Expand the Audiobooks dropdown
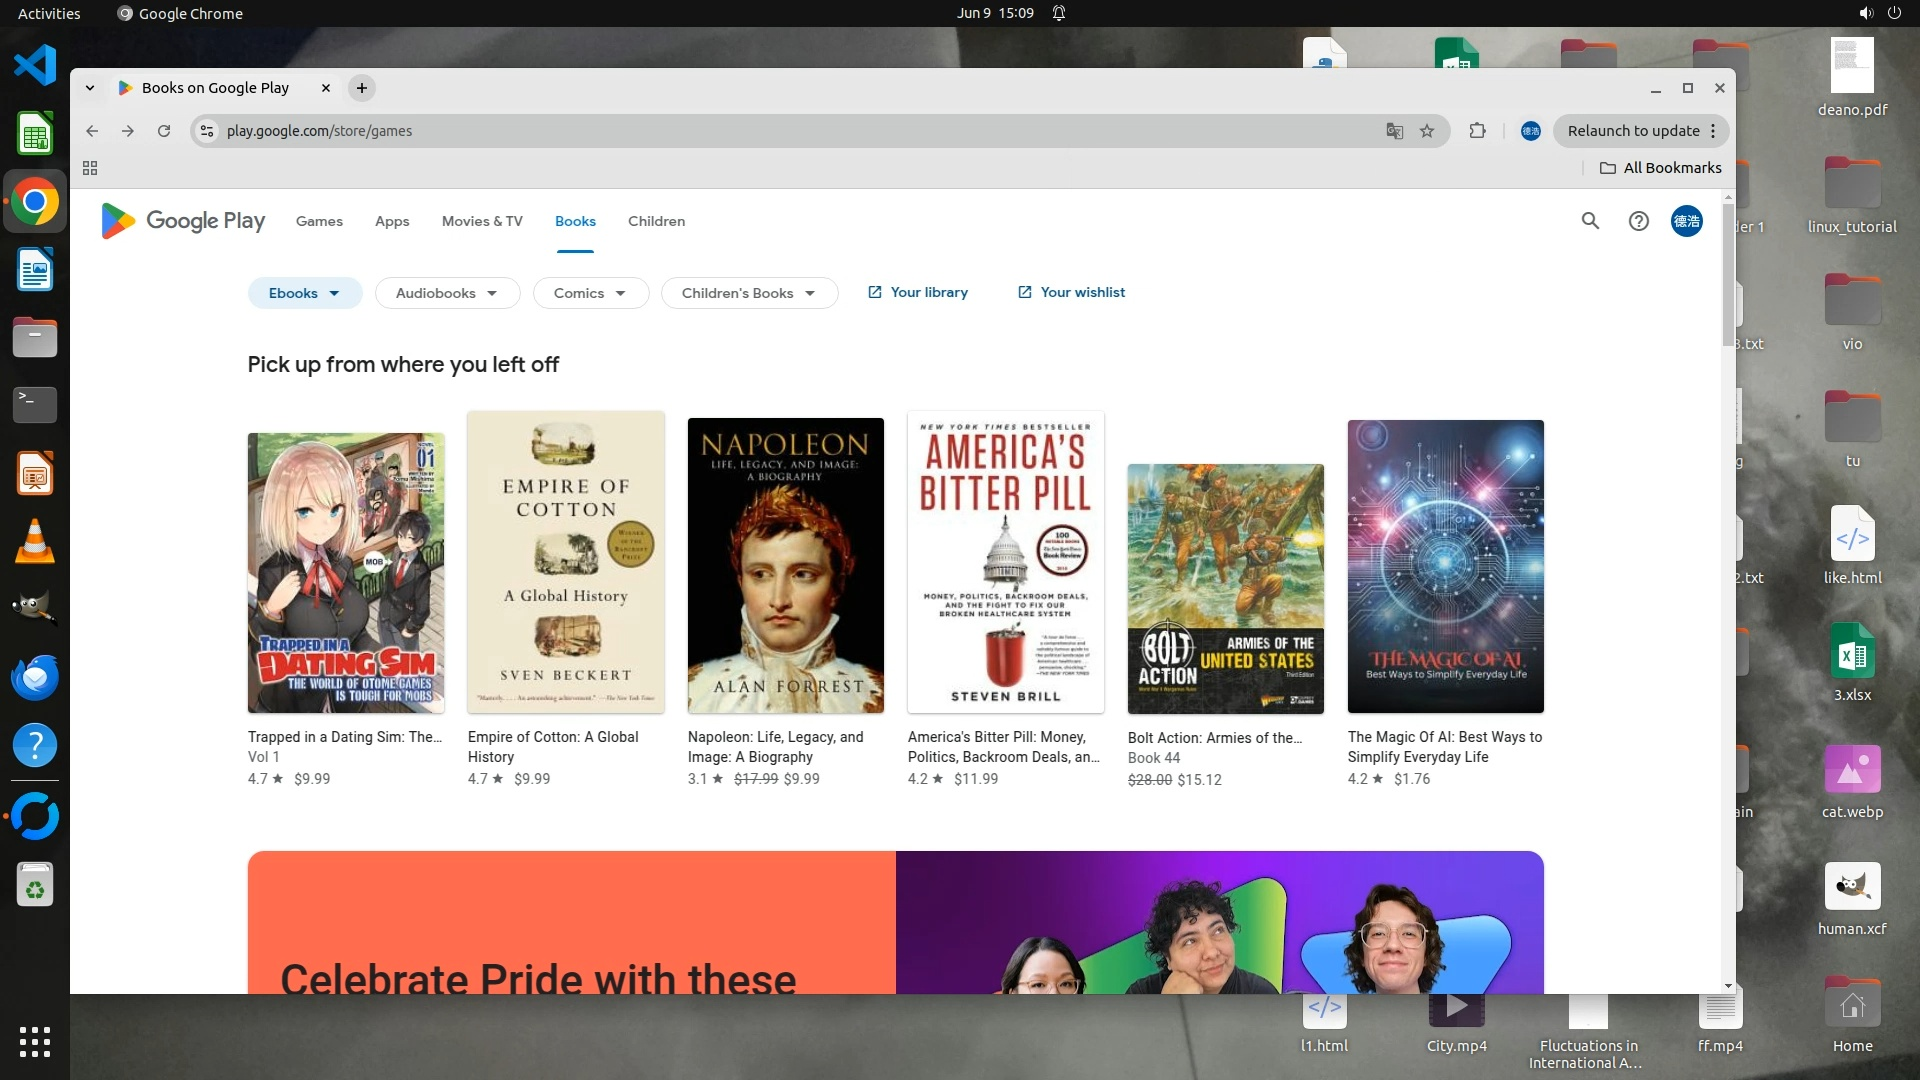The width and height of the screenshot is (1920, 1080). (446, 293)
